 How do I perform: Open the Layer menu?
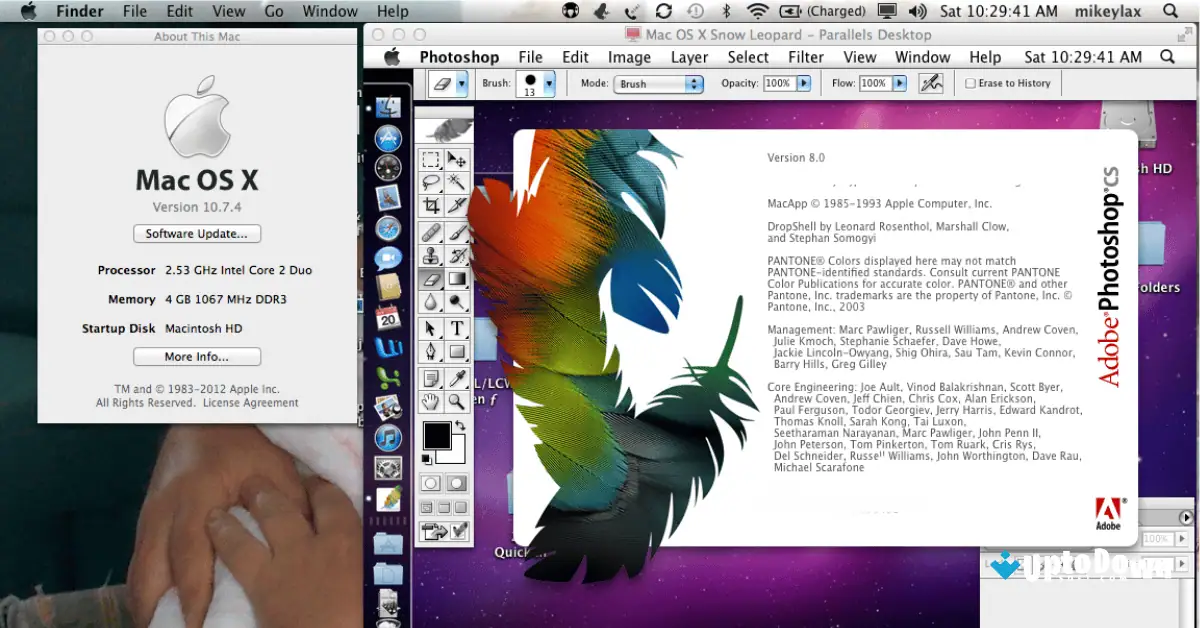(x=689, y=57)
